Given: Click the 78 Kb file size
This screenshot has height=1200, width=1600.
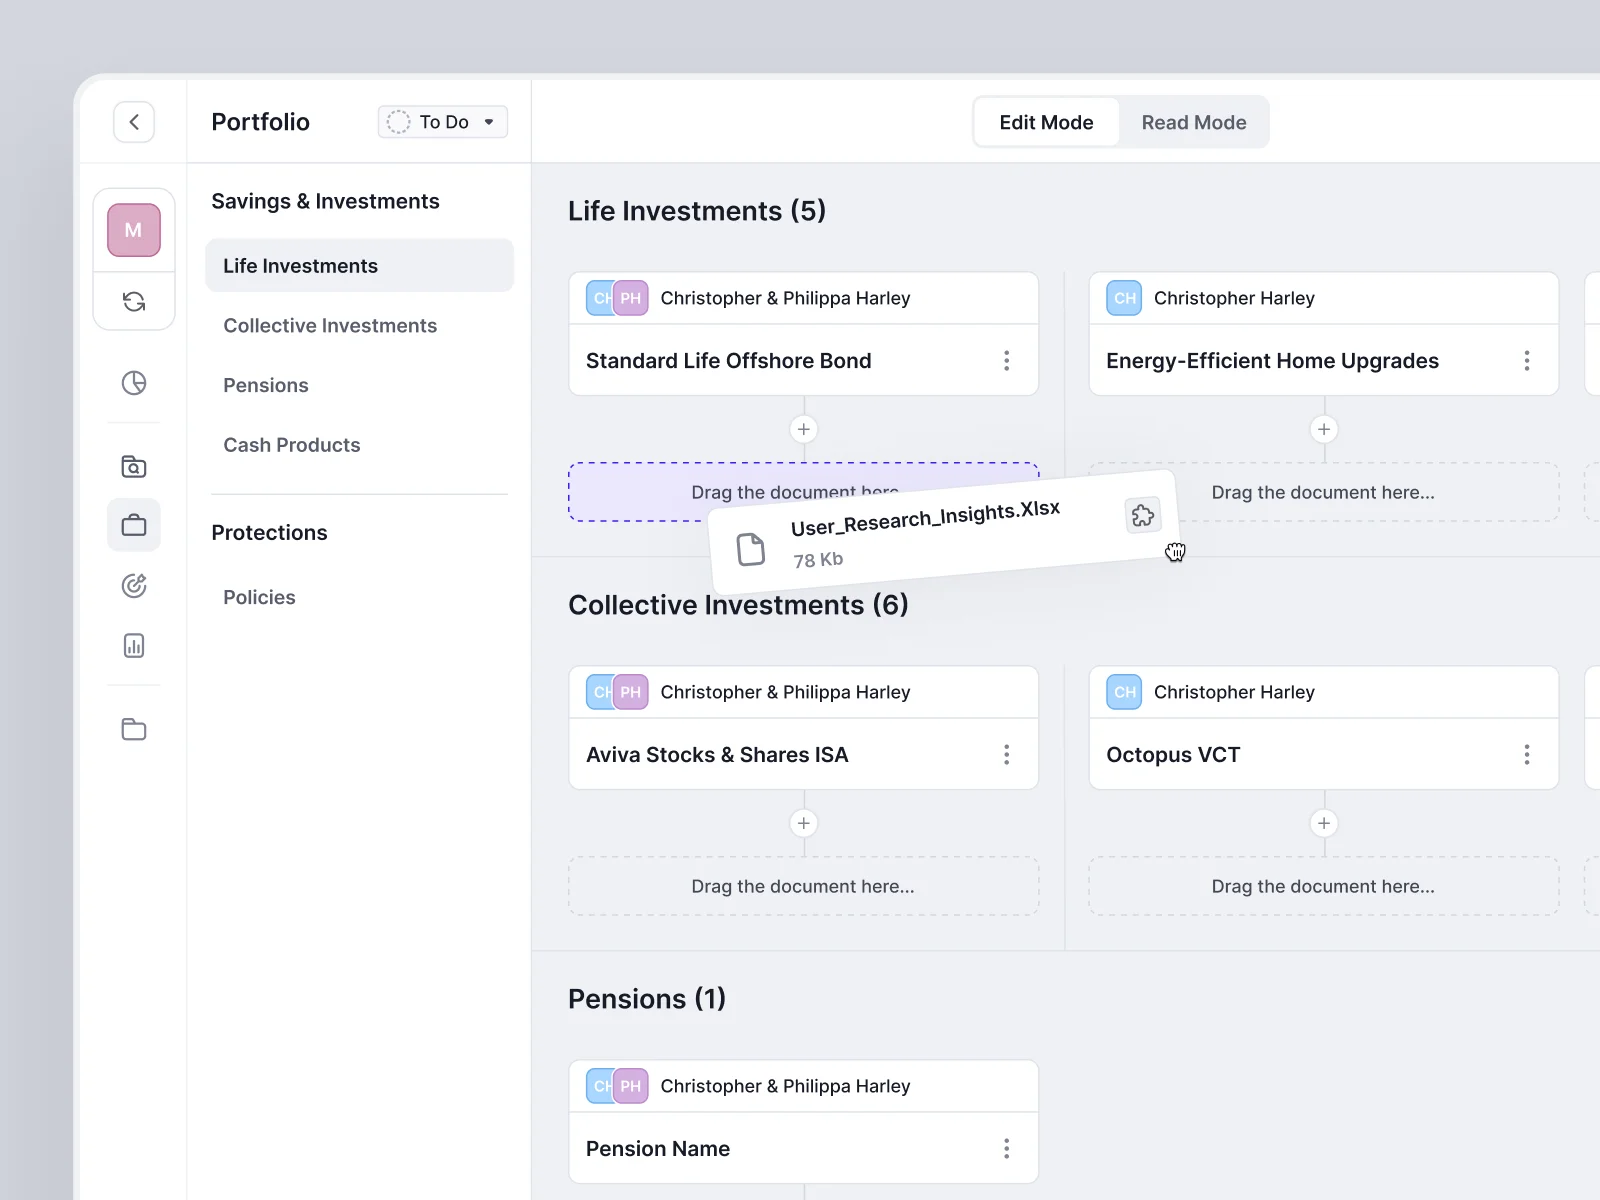Looking at the screenshot, I should pos(818,560).
